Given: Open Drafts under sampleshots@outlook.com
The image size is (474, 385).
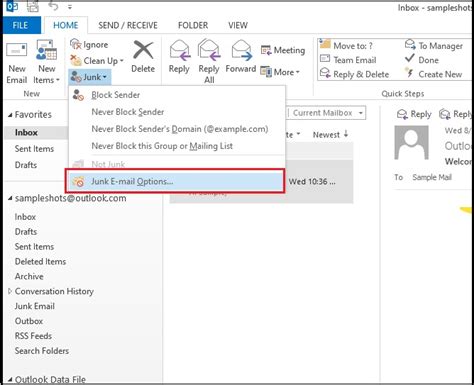Looking at the screenshot, I should point(26,232).
